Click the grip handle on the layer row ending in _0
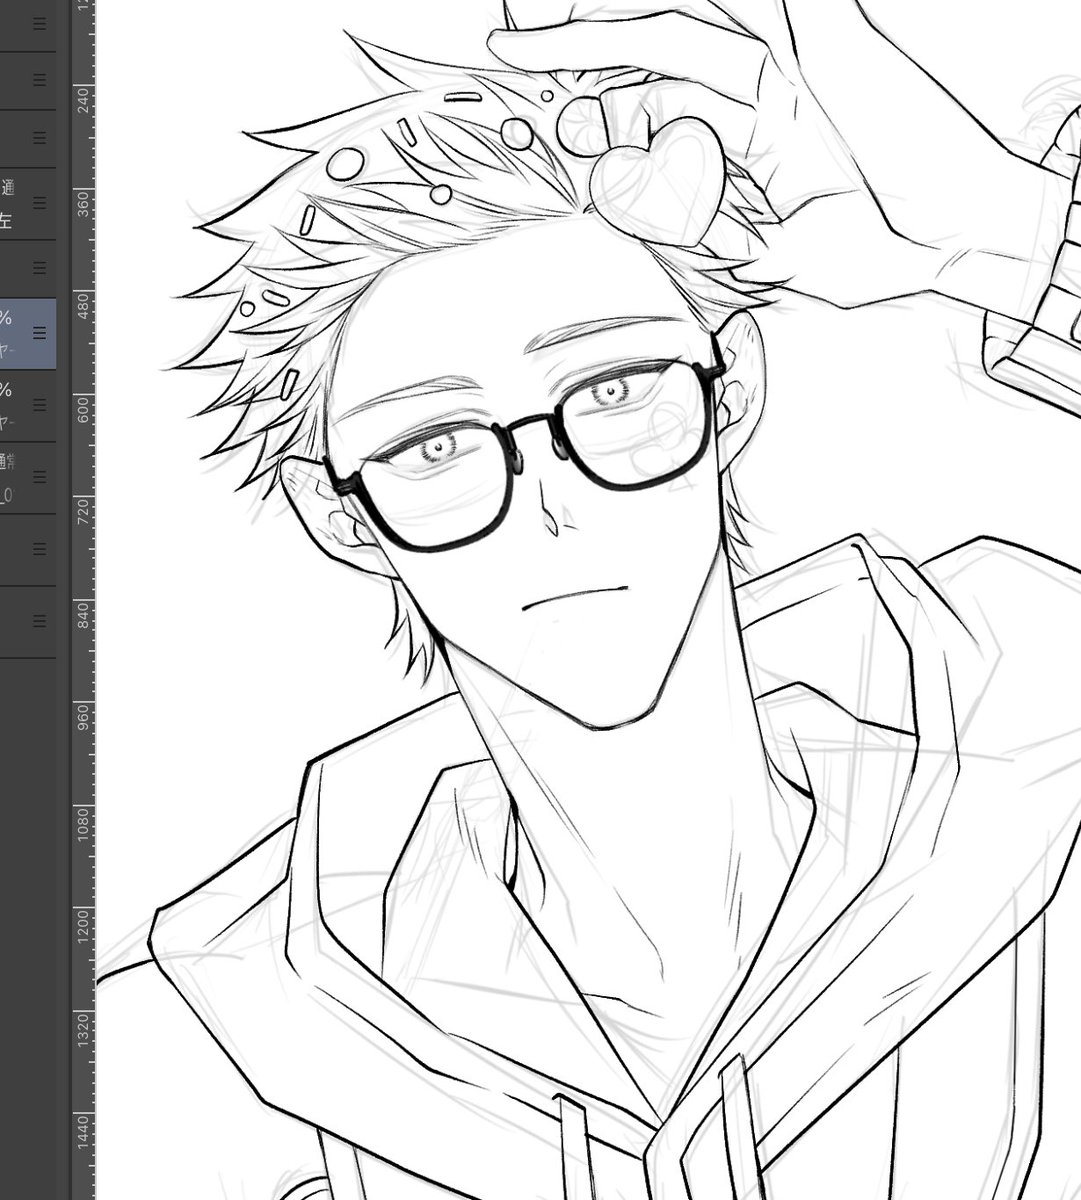Screen dimensions: 1081x1200 click(40, 477)
